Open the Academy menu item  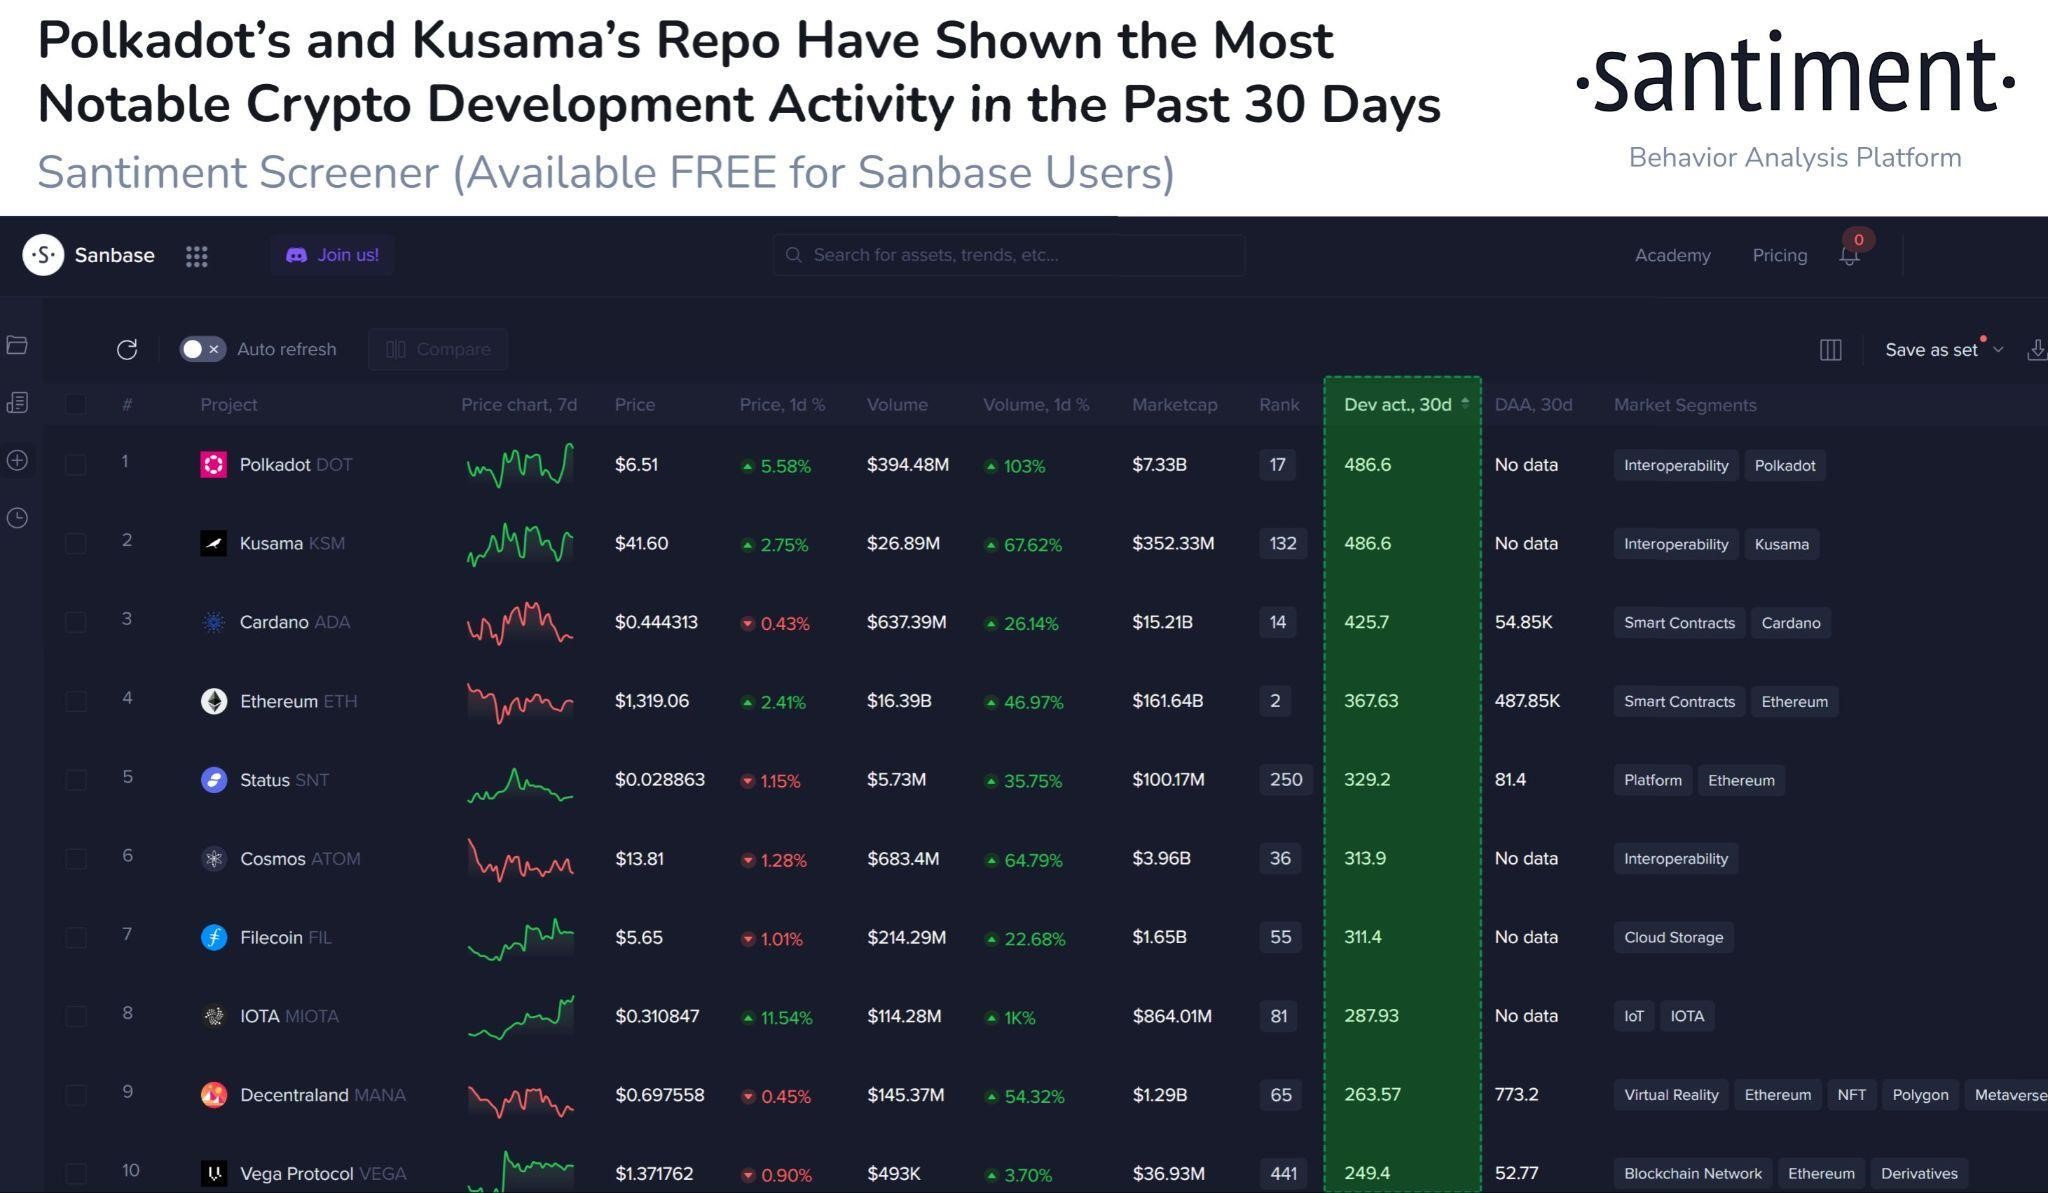(x=1672, y=255)
